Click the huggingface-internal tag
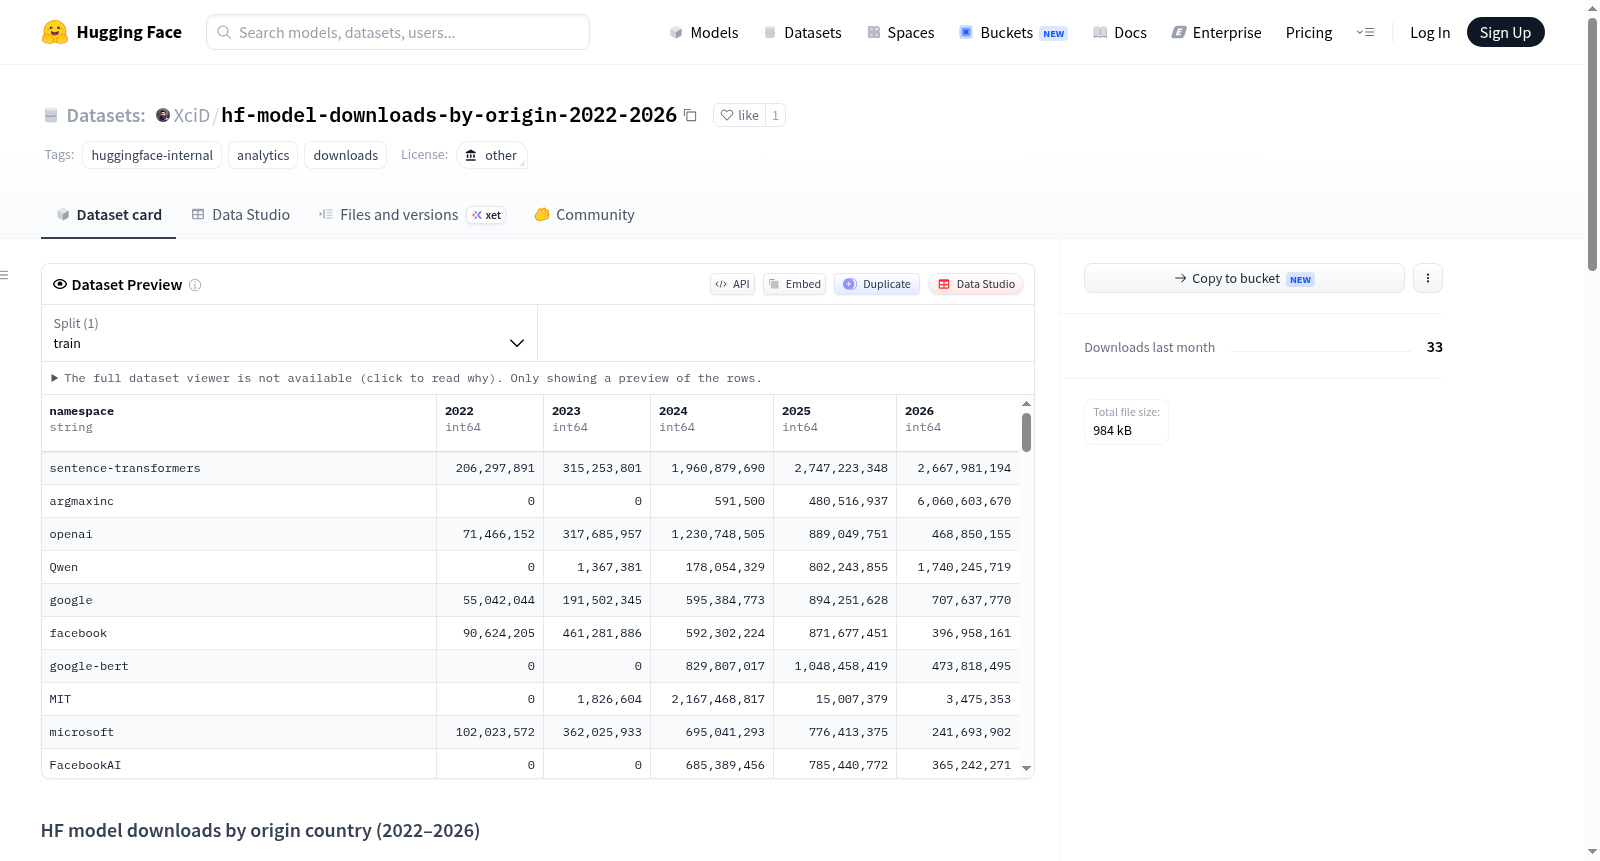 [152, 155]
